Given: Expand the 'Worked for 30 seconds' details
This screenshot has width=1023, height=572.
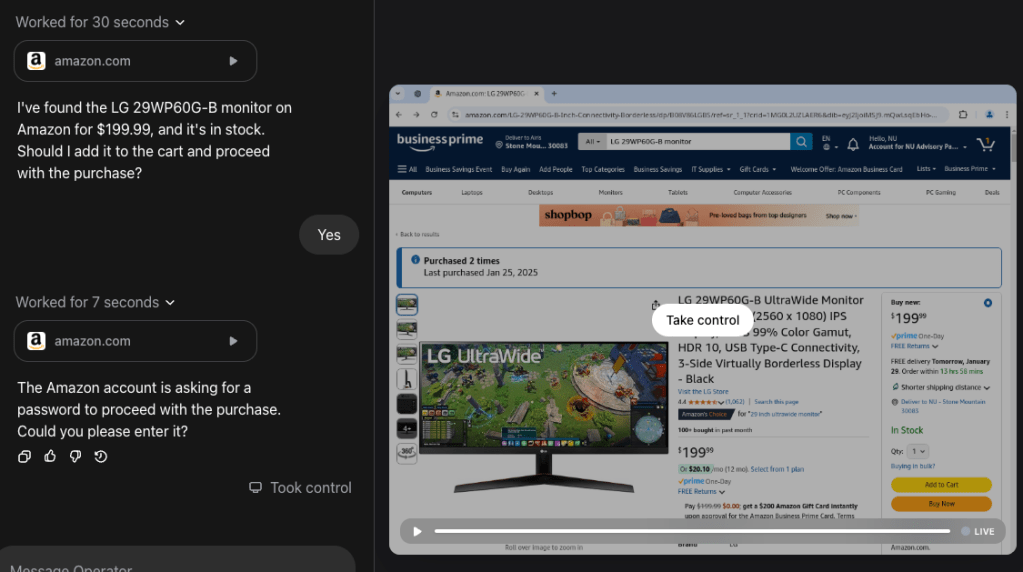Looking at the screenshot, I should 100,22.
